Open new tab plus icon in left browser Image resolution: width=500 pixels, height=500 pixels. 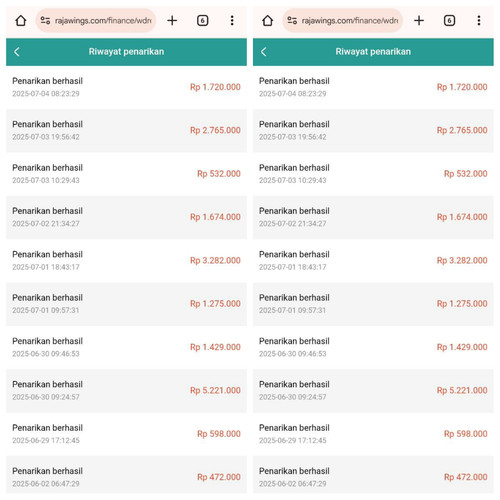point(172,21)
